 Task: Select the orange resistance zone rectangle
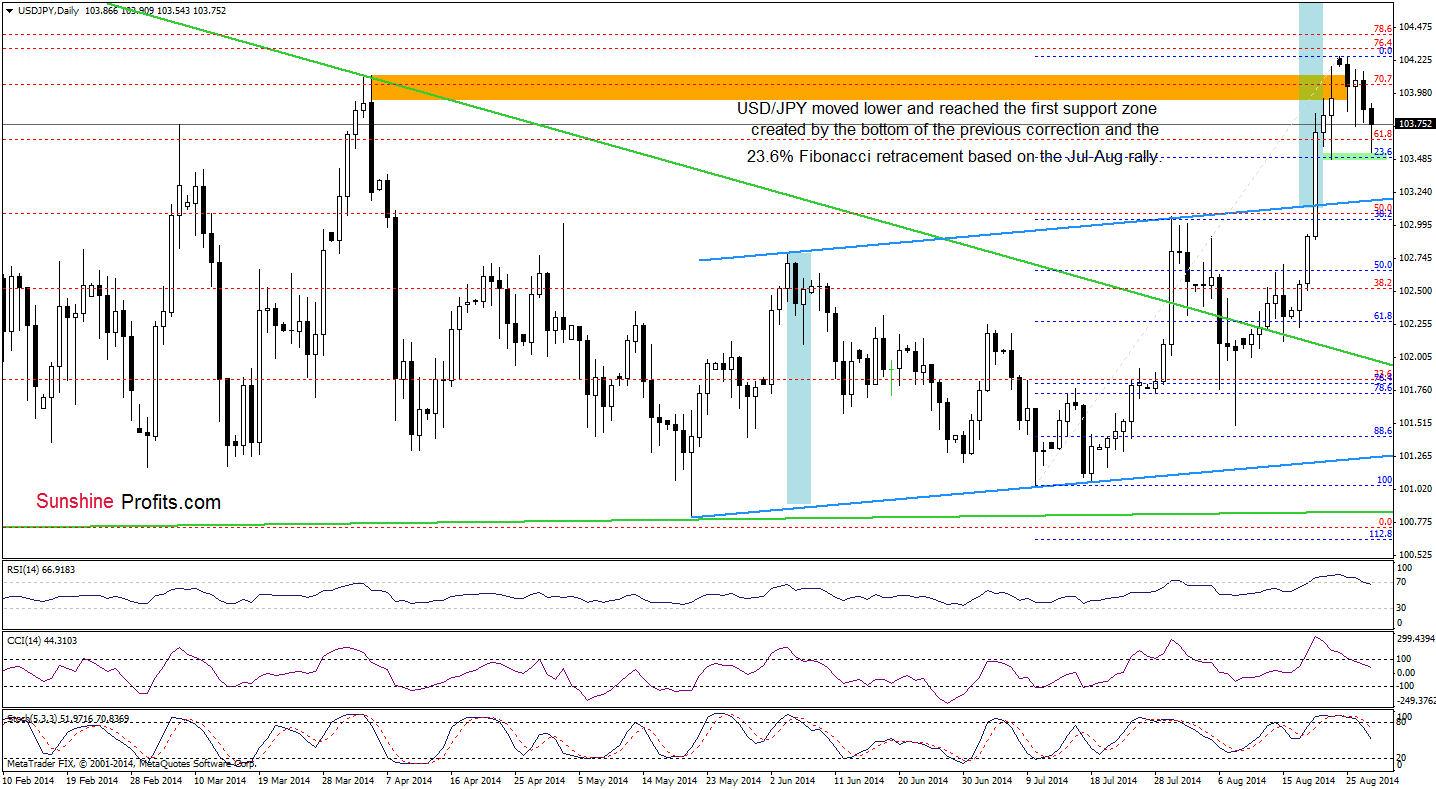point(860,87)
